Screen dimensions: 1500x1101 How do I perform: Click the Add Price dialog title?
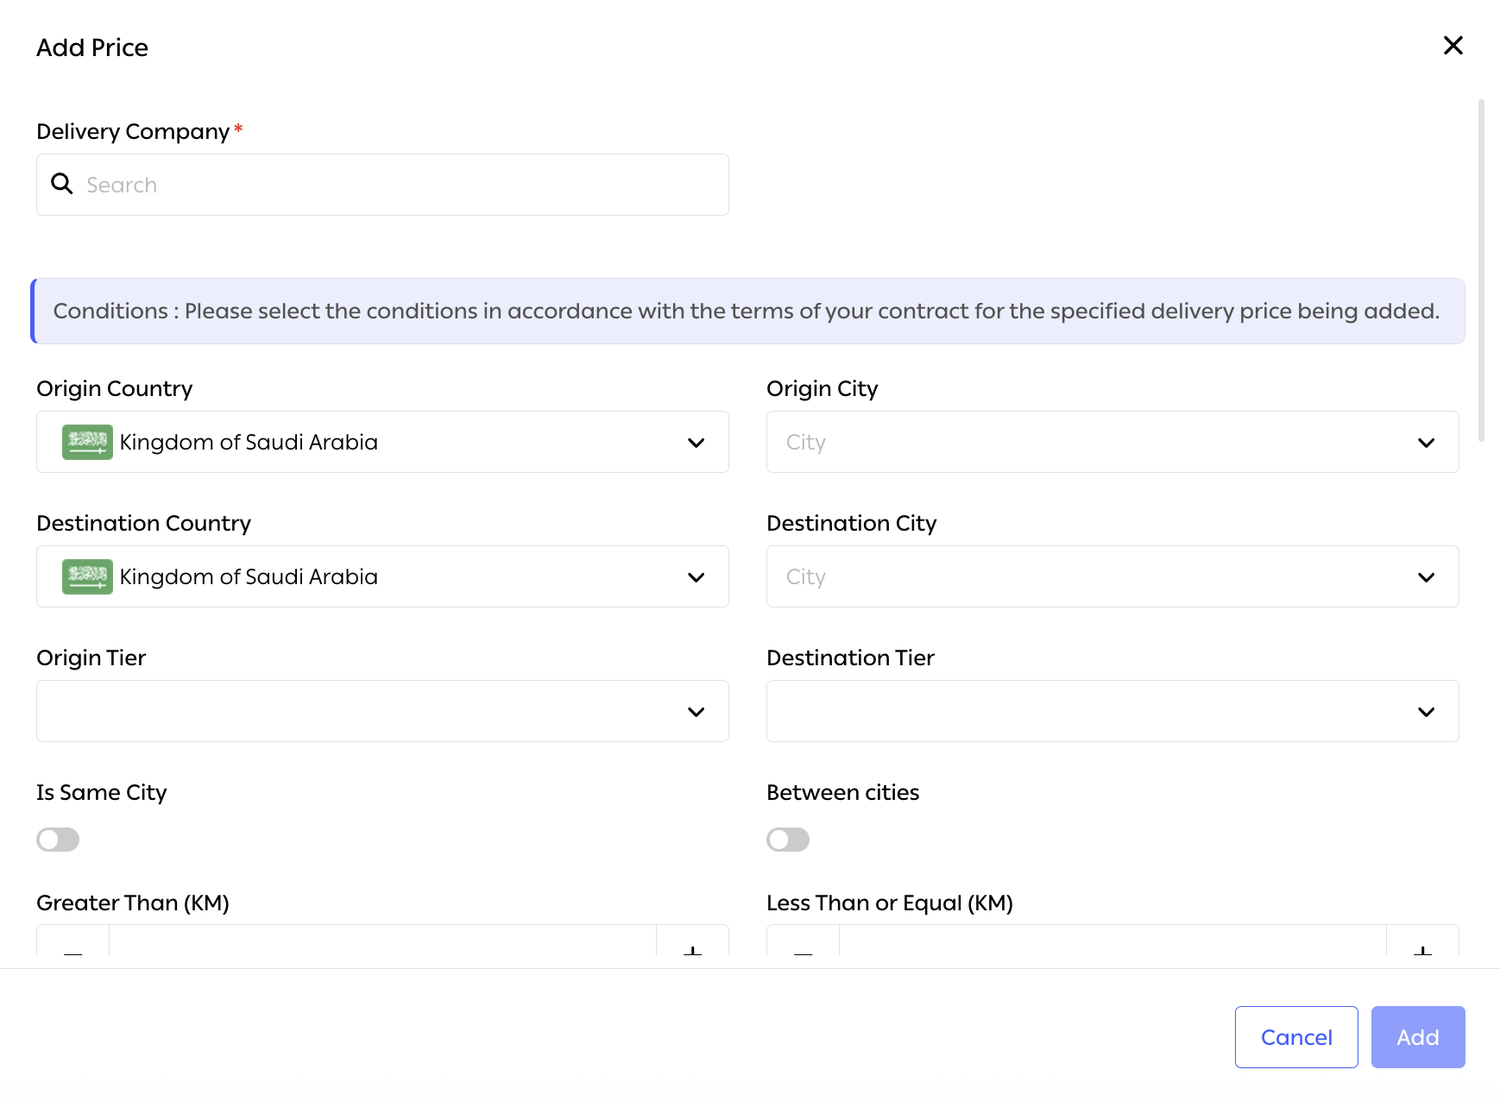click(x=92, y=48)
